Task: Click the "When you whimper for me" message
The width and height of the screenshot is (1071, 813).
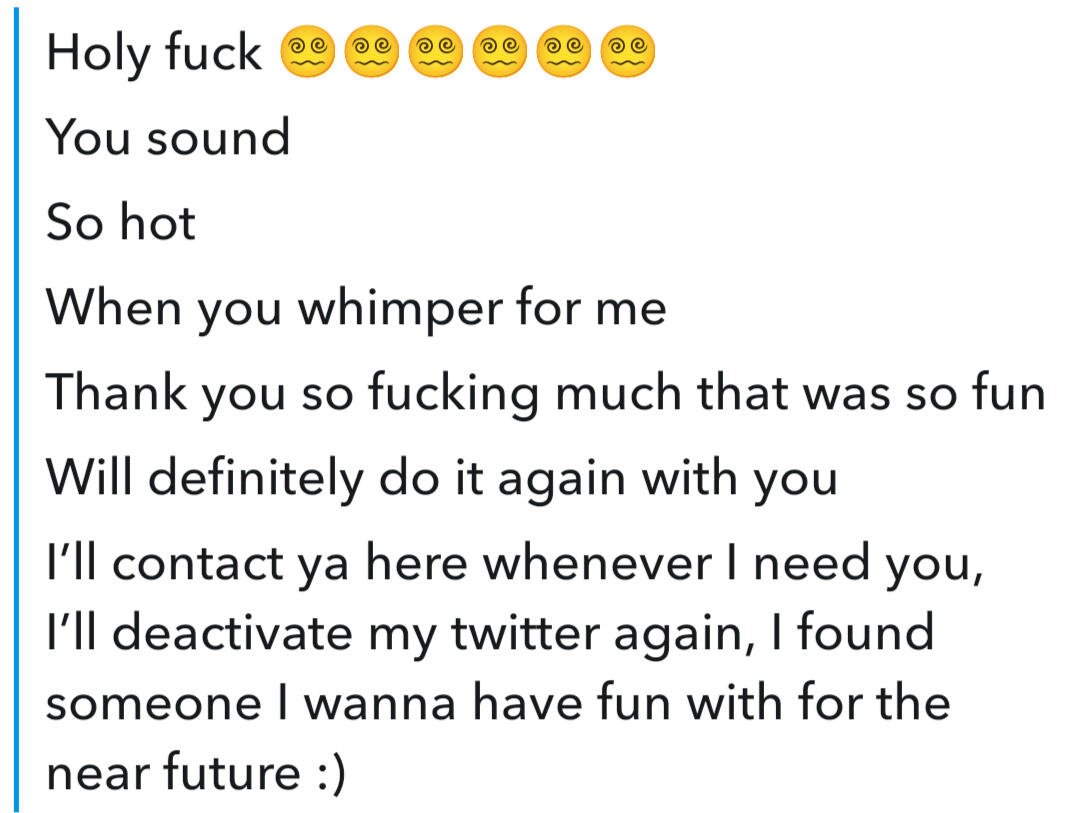Action: click(356, 308)
